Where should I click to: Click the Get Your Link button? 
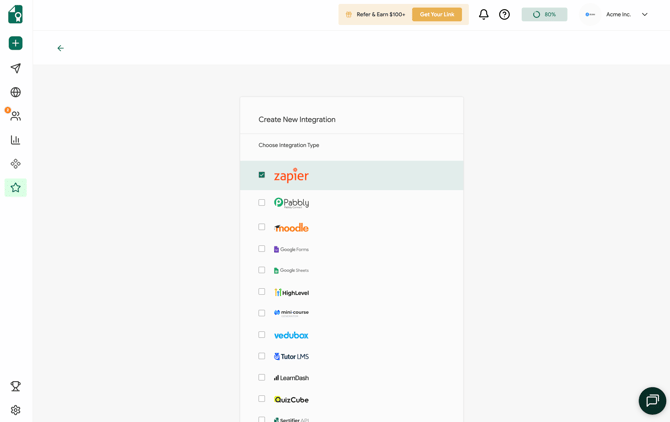coord(437,15)
